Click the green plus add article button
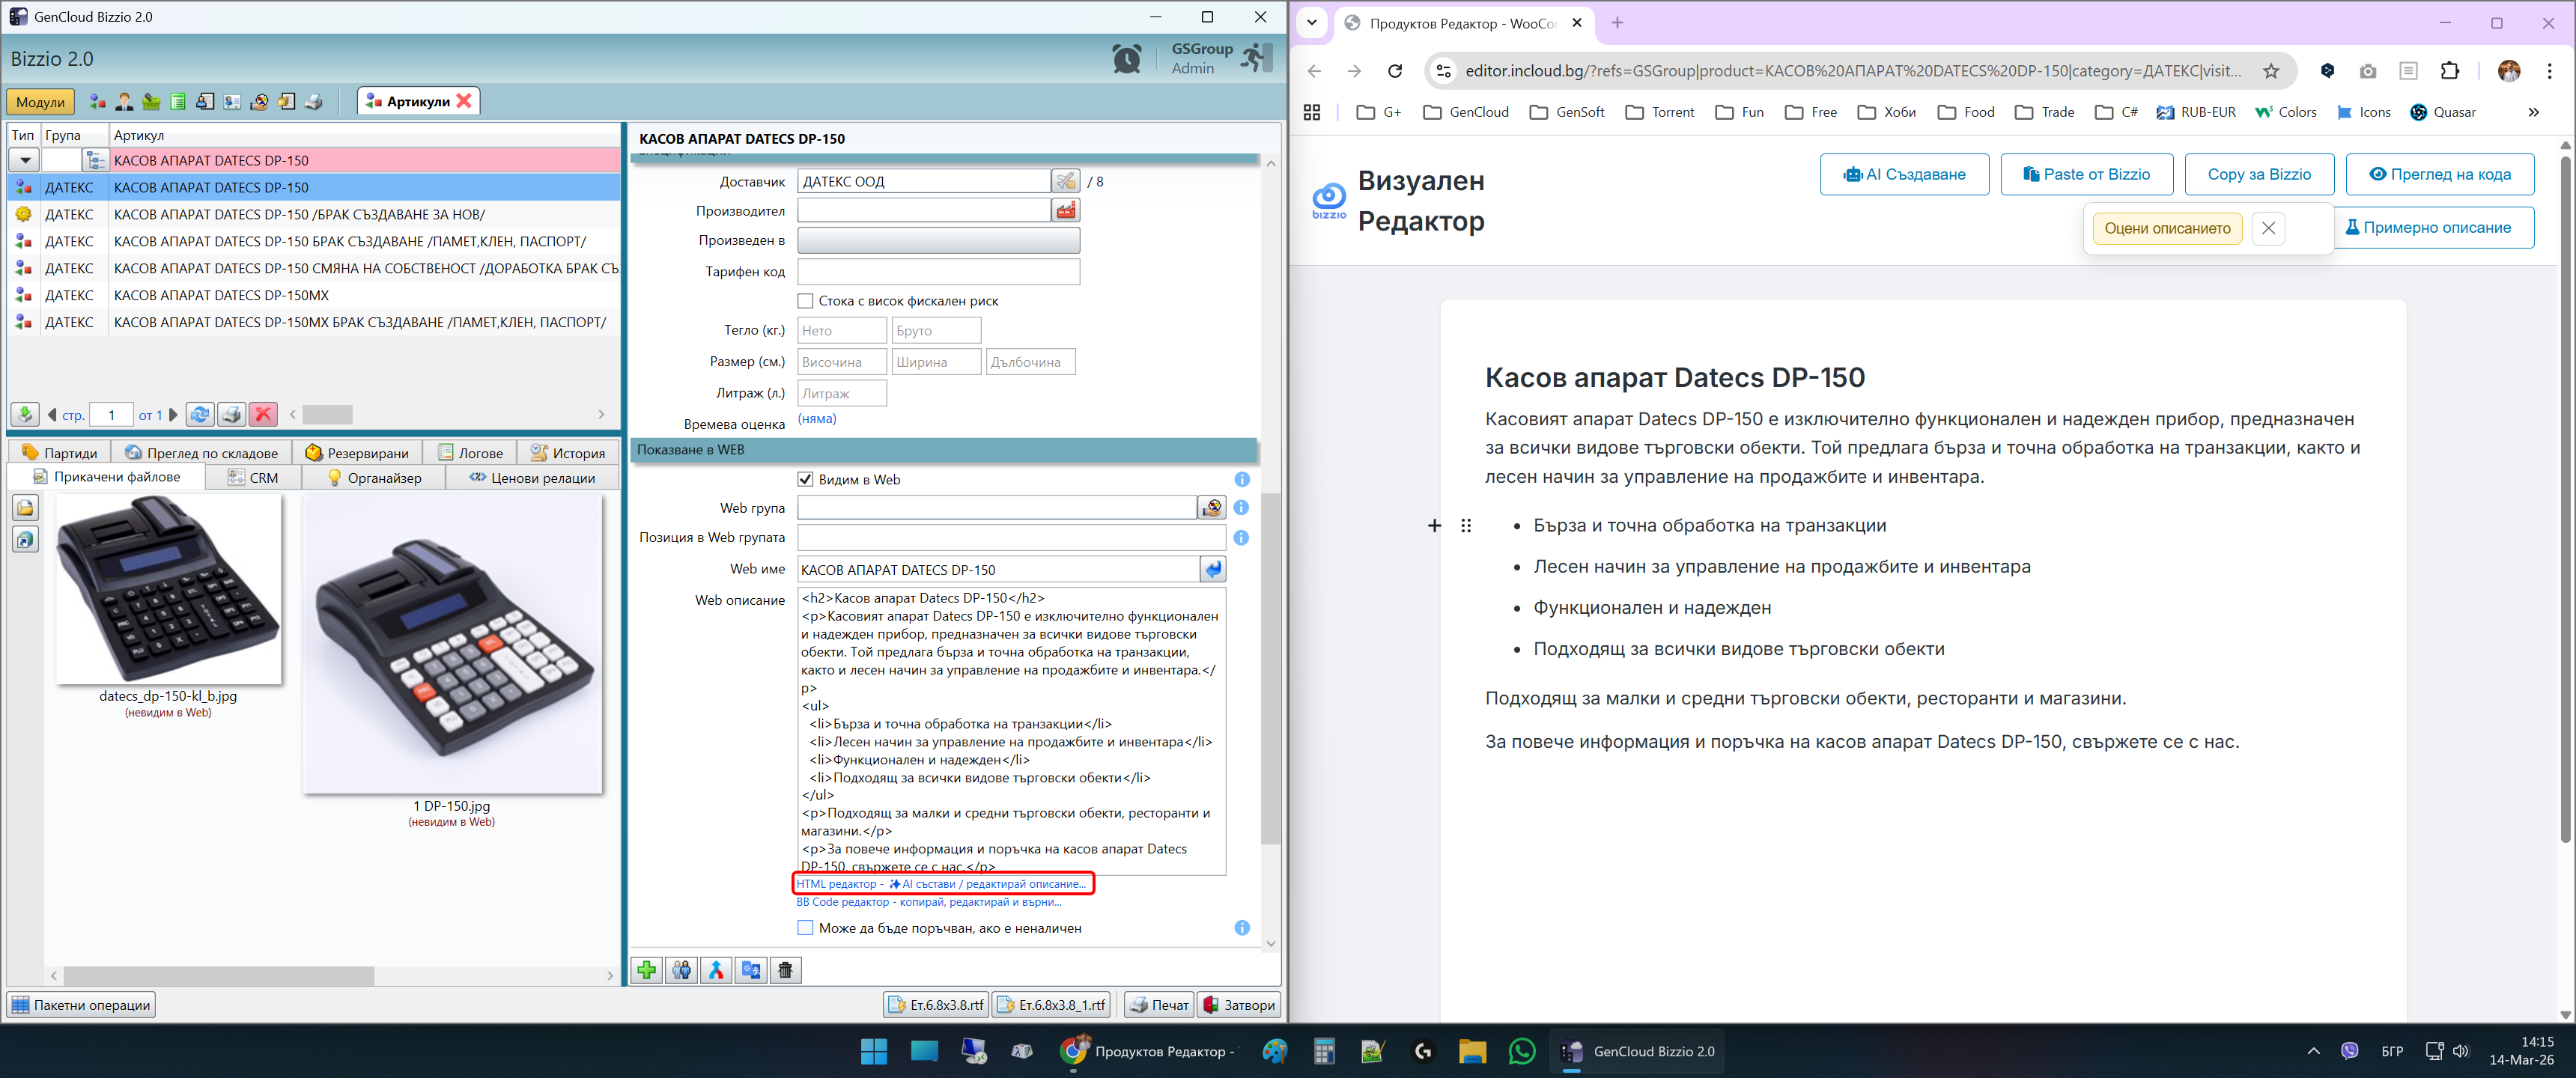This screenshot has width=2576, height=1078. [647, 970]
